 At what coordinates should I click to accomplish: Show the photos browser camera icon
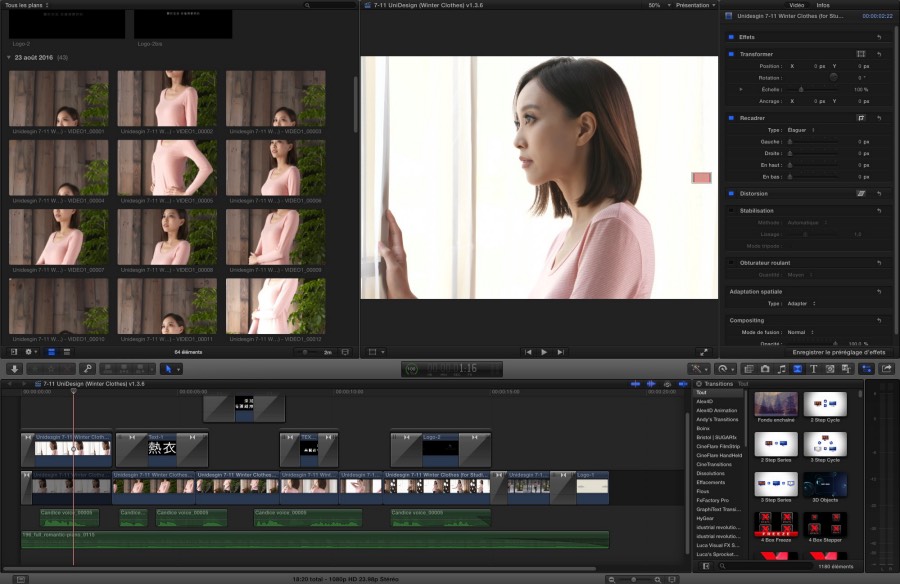(765, 369)
